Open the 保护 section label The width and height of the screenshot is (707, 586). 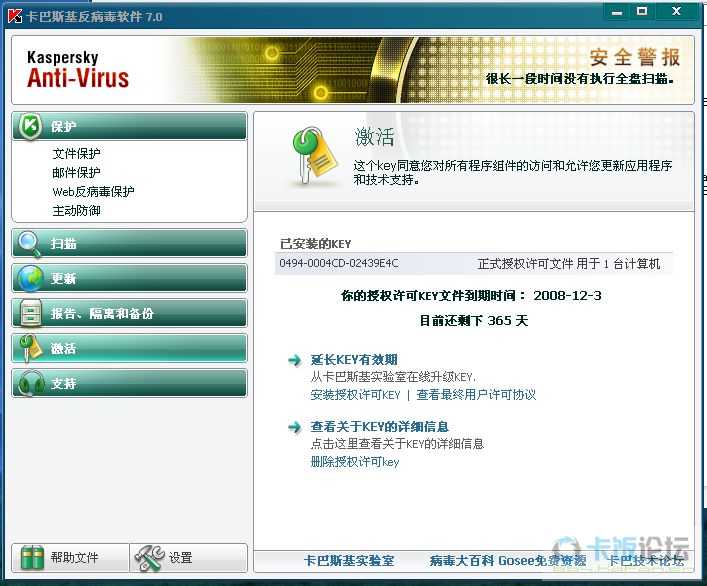tap(63, 127)
